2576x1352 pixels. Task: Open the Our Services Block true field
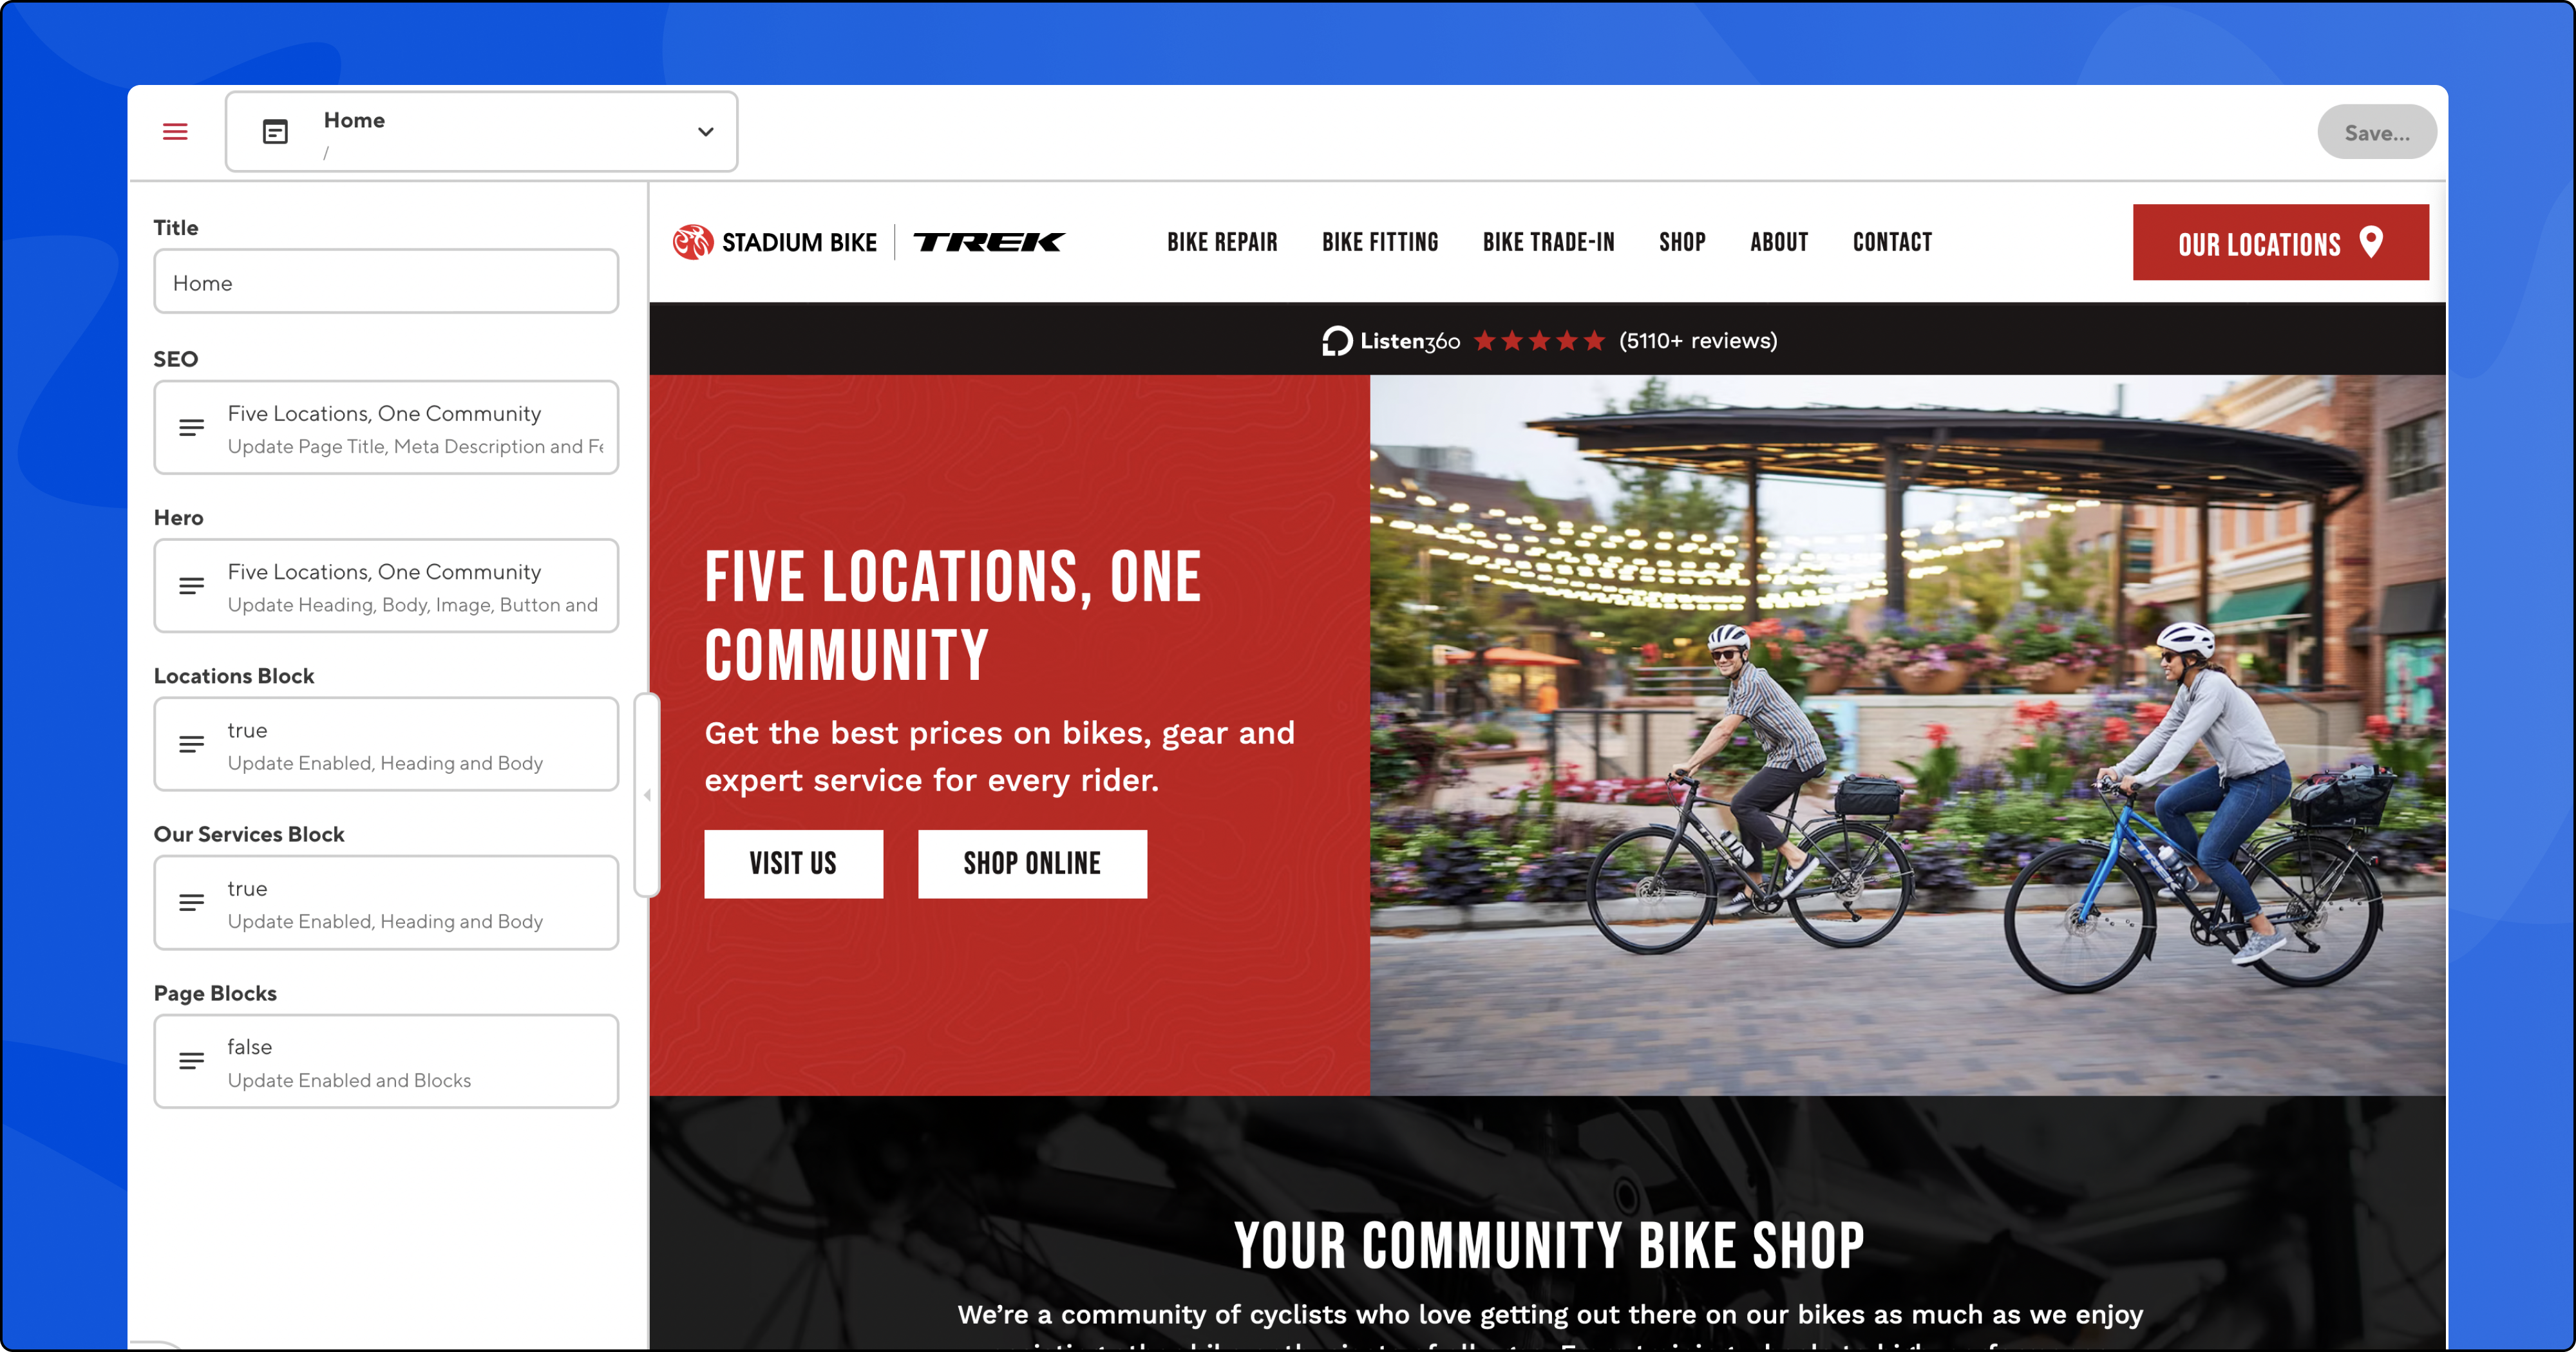coord(386,903)
